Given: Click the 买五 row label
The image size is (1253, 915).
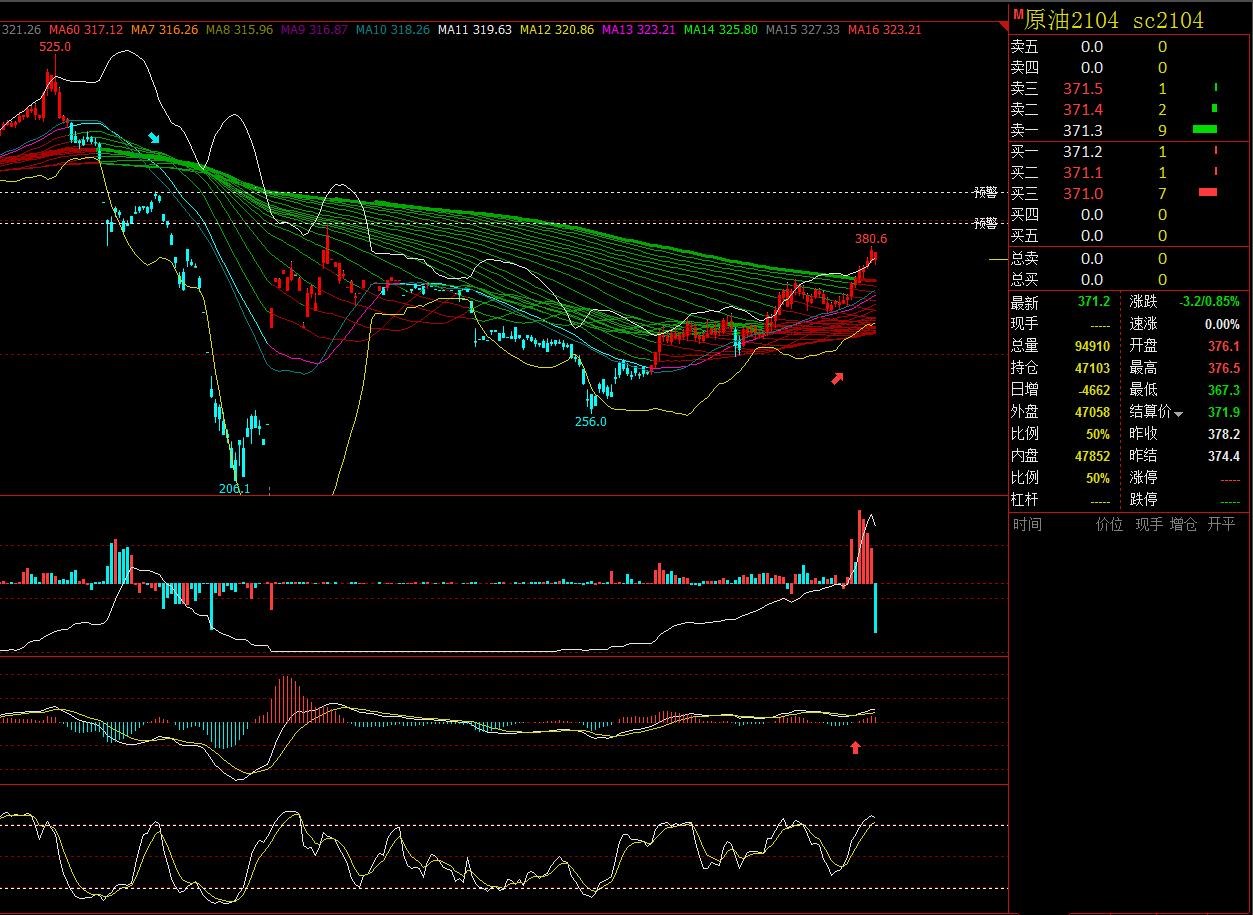Looking at the screenshot, I should pos(1025,236).
